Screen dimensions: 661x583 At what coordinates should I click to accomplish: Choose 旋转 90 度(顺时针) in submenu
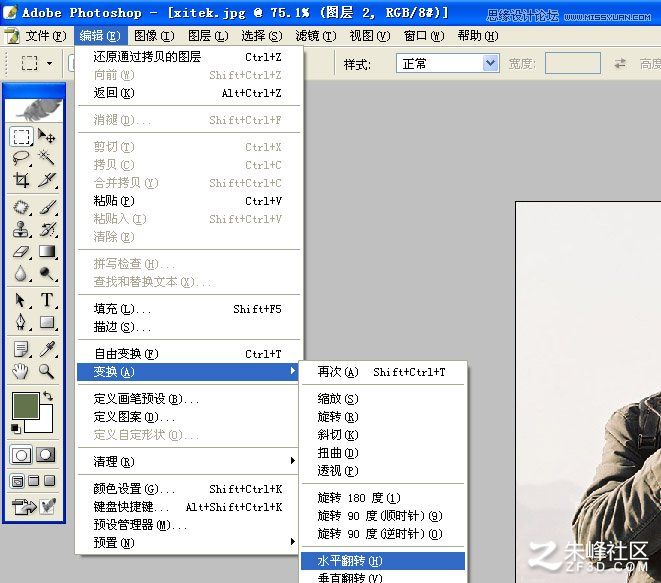pos(383,516)
